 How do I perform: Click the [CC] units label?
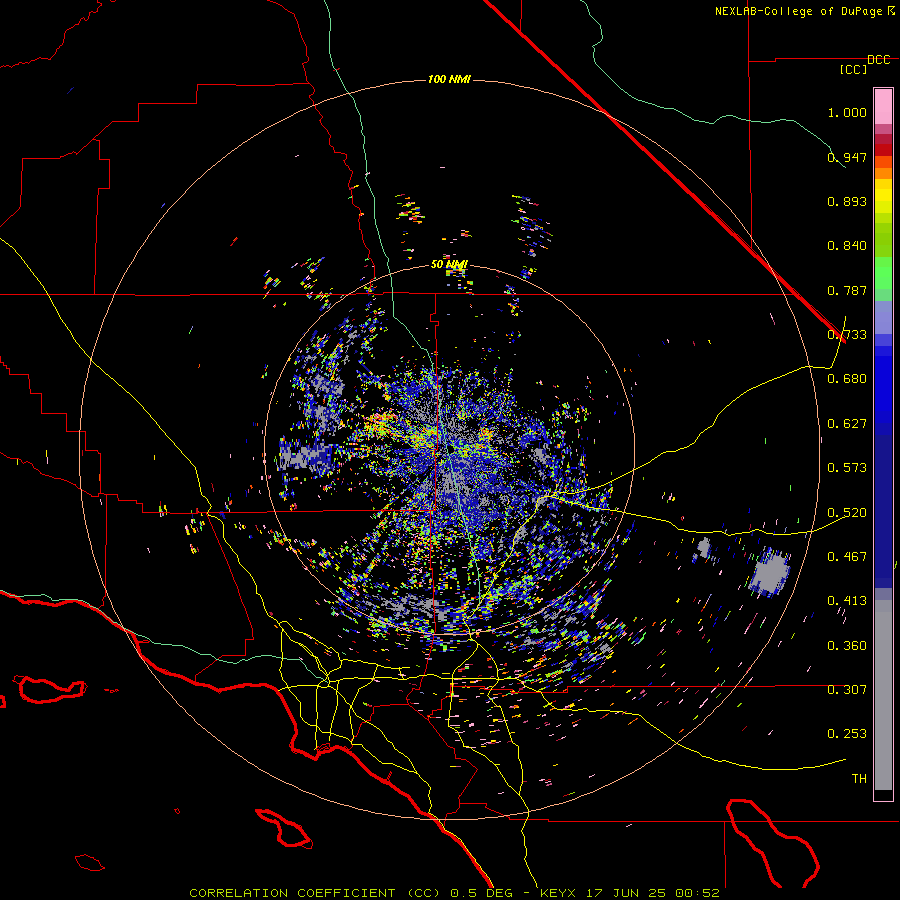coord(853,69)
